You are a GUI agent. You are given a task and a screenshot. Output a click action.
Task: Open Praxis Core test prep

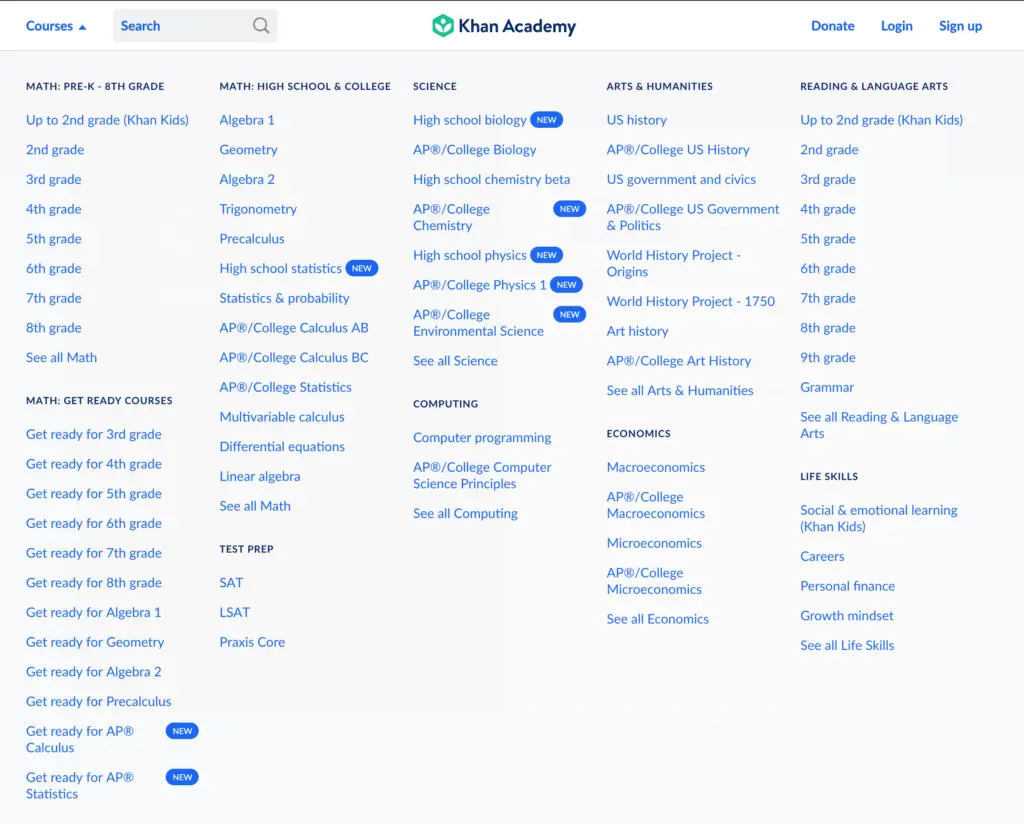click(252, 642)
